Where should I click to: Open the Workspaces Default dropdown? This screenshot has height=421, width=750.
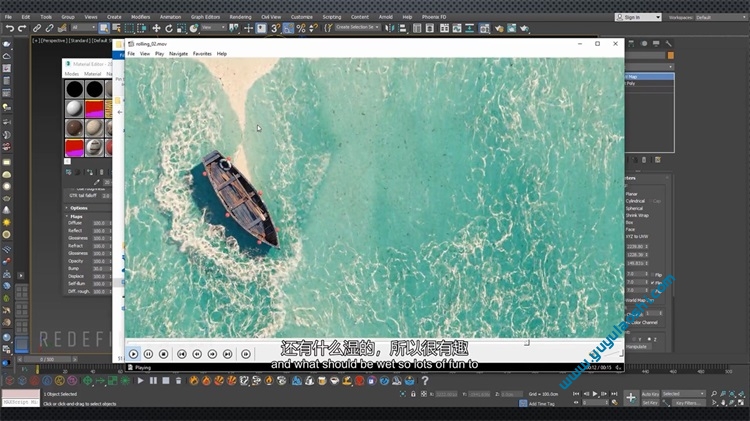click(x=720, y=17)
